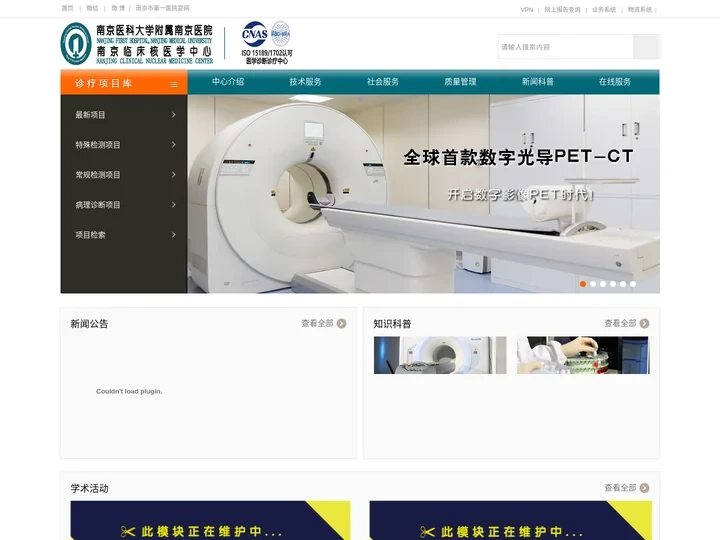
Task: Click the 知识科普 section title
Action: coord(392,324)
